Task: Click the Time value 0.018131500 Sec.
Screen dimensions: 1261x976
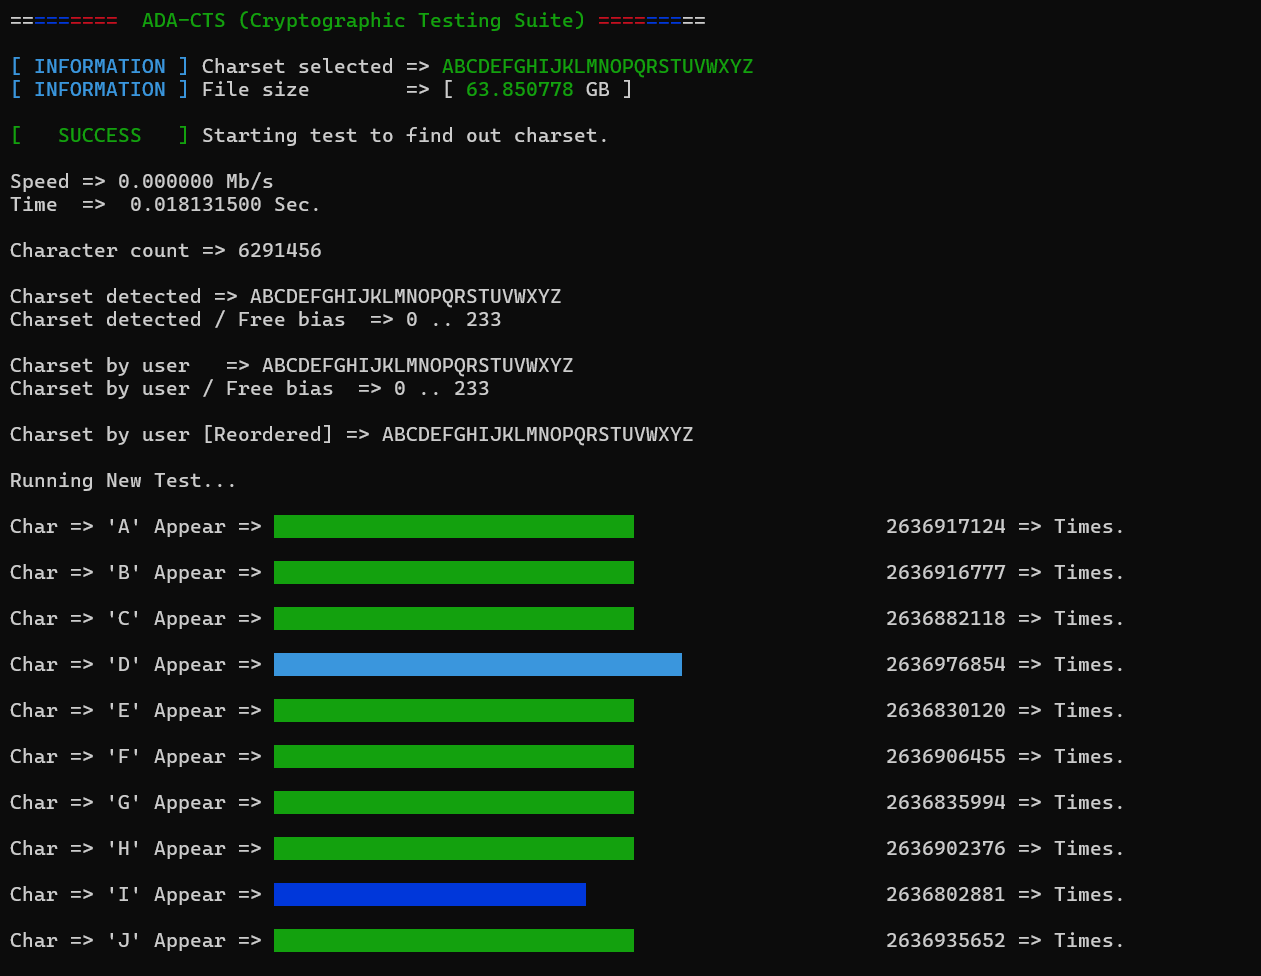Action: (x=225, y=205)
